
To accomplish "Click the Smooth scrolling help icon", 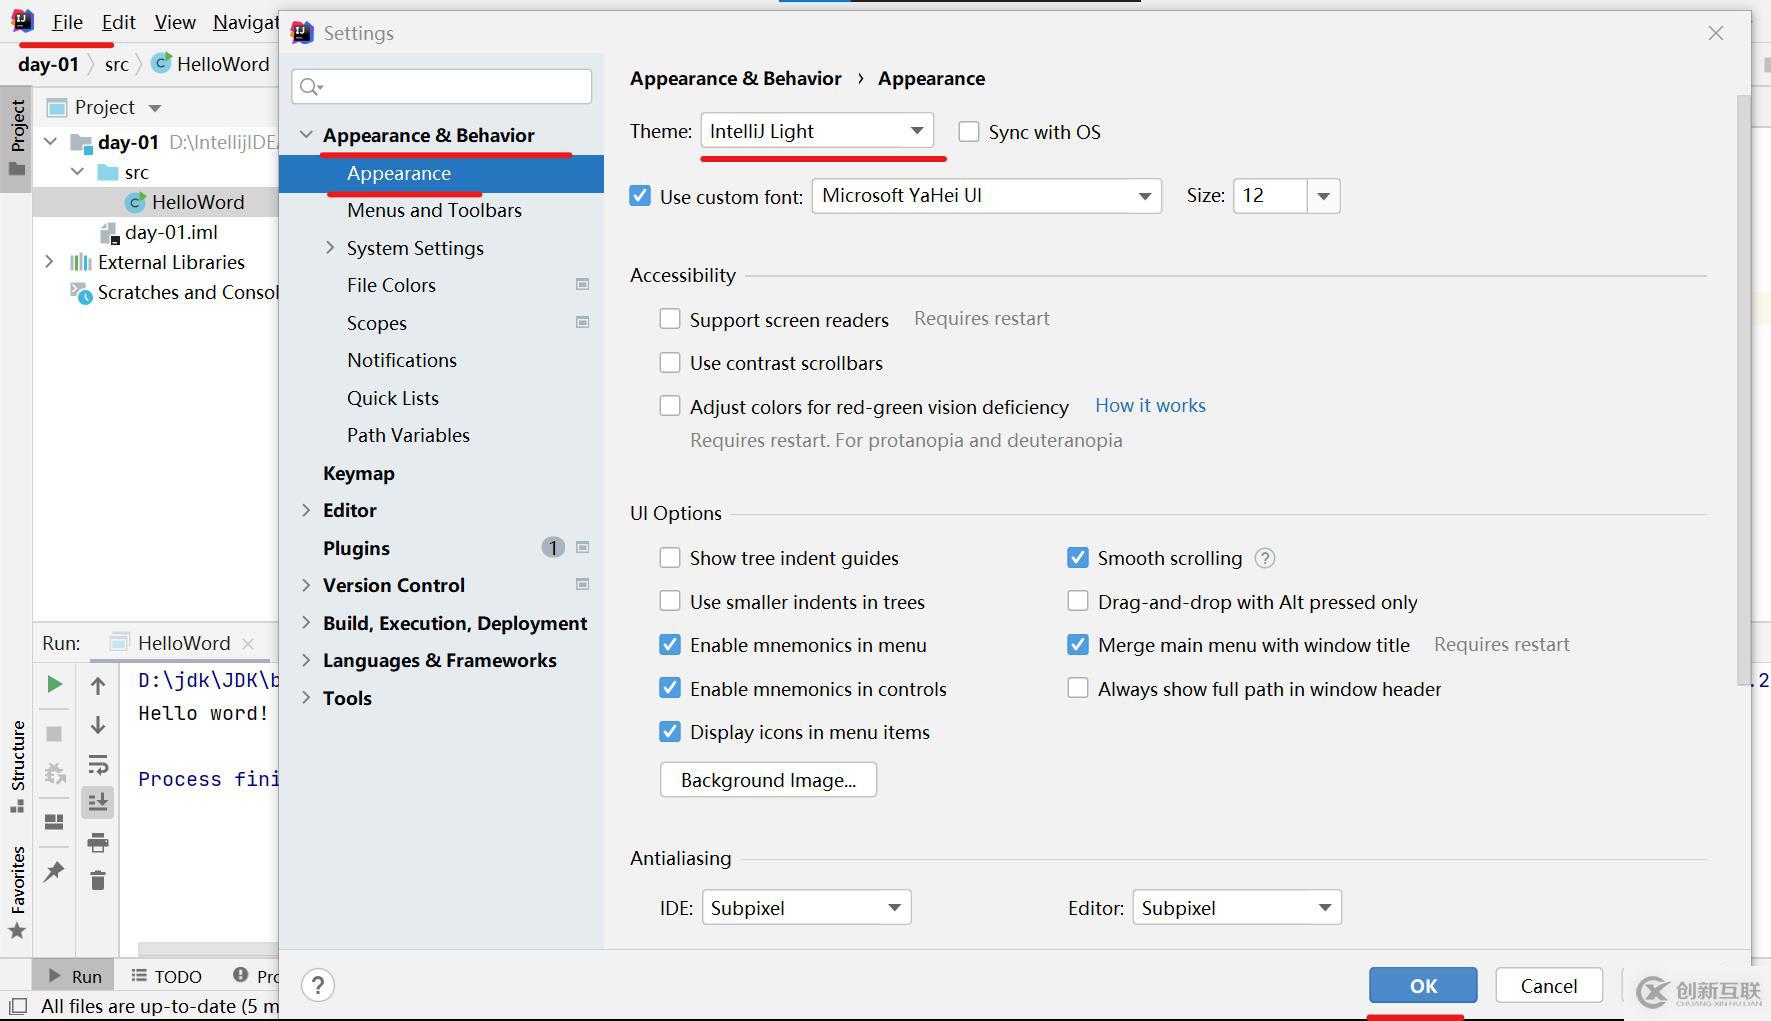I will (1265, 559).
